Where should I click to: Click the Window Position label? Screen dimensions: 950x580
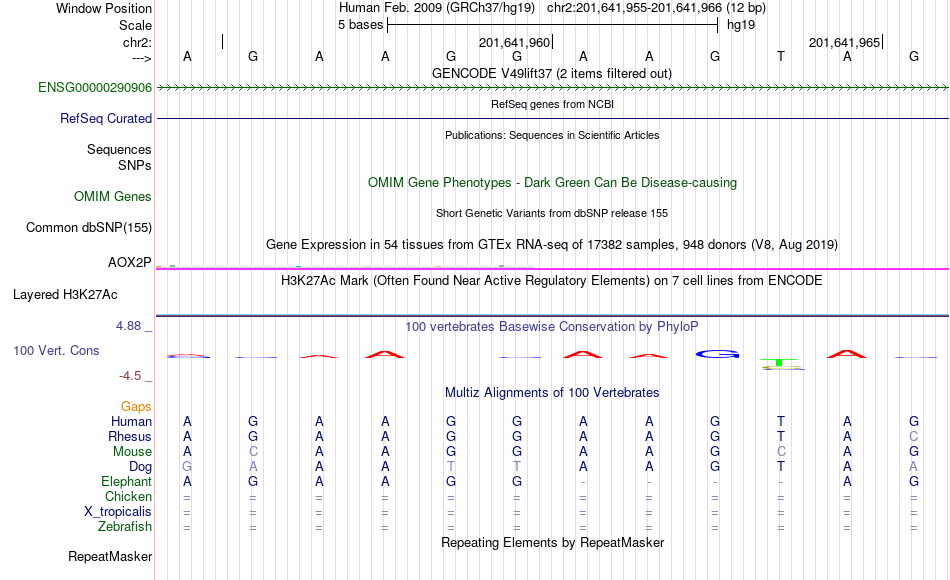(x=104, y=8)
